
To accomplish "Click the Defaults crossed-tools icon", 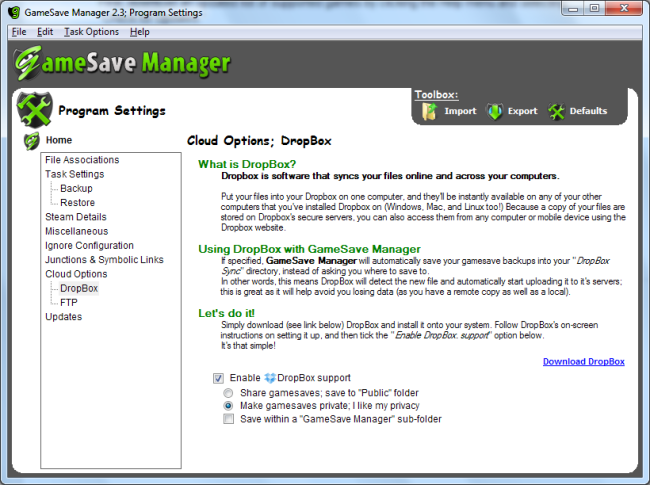I will (x=556, y=111).
